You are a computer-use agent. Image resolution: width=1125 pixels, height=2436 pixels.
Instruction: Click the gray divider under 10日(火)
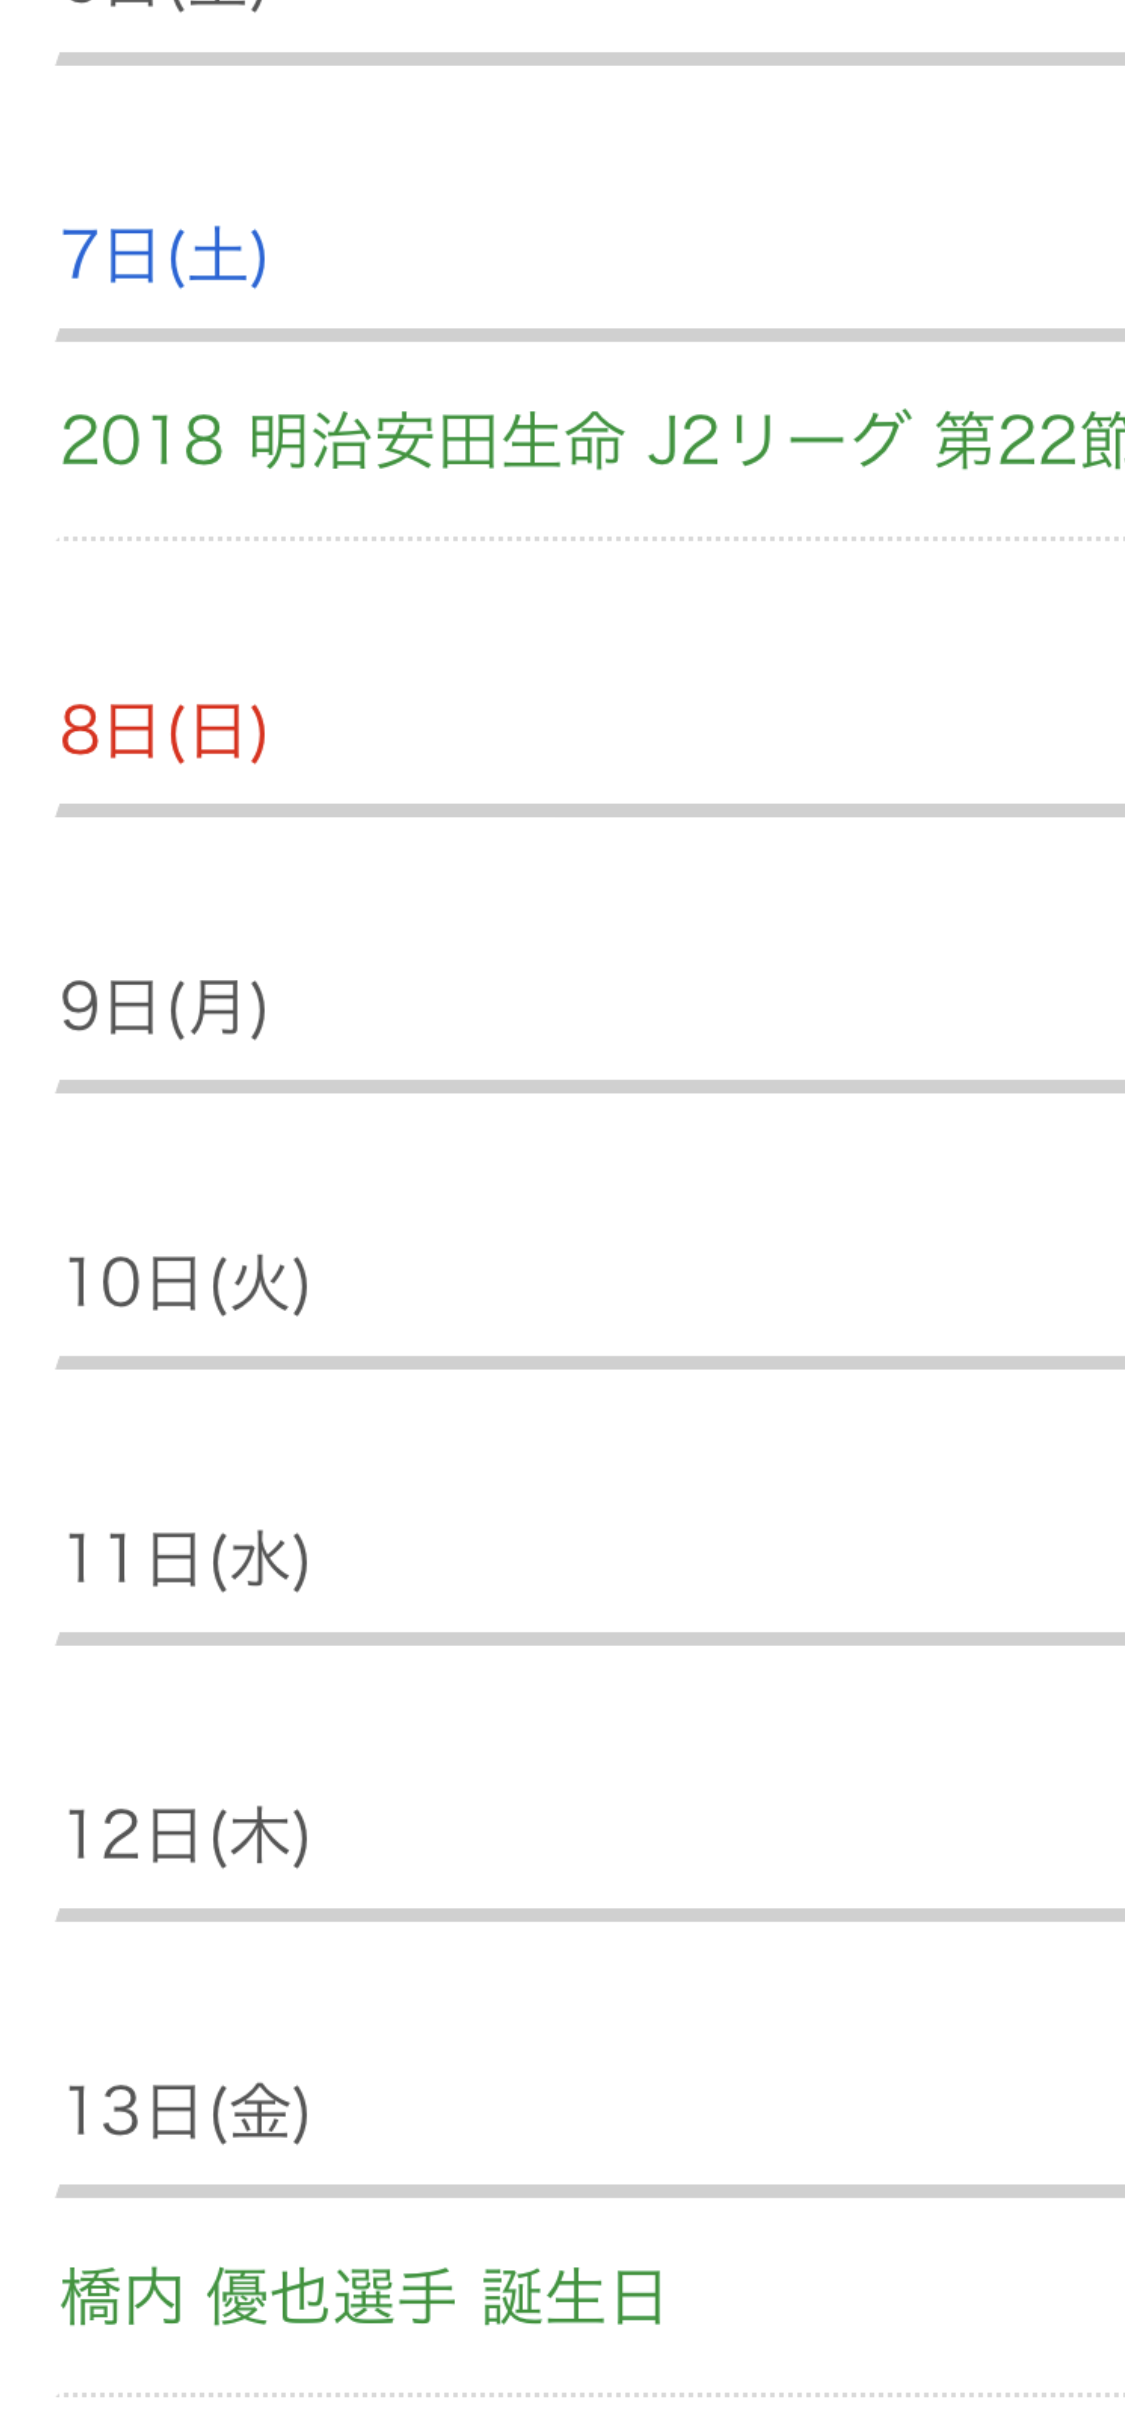tap(590, 1362)
